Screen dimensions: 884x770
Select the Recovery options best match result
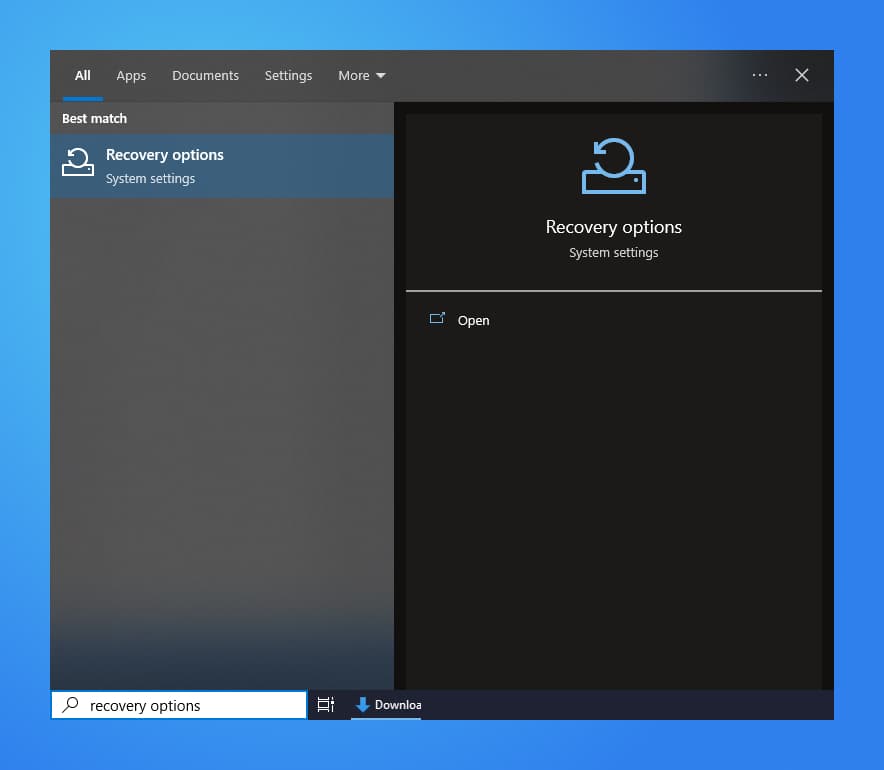click(165, 163)
